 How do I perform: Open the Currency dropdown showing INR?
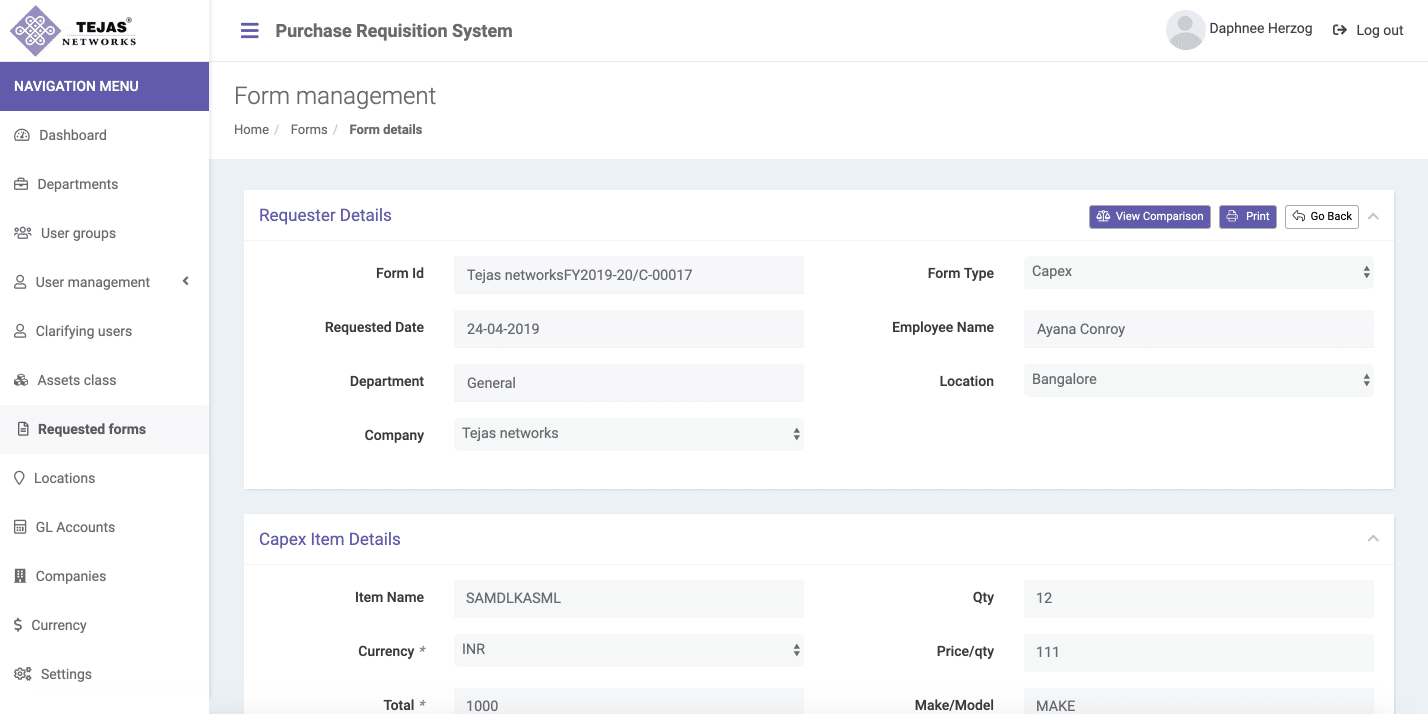click(629, 650)
